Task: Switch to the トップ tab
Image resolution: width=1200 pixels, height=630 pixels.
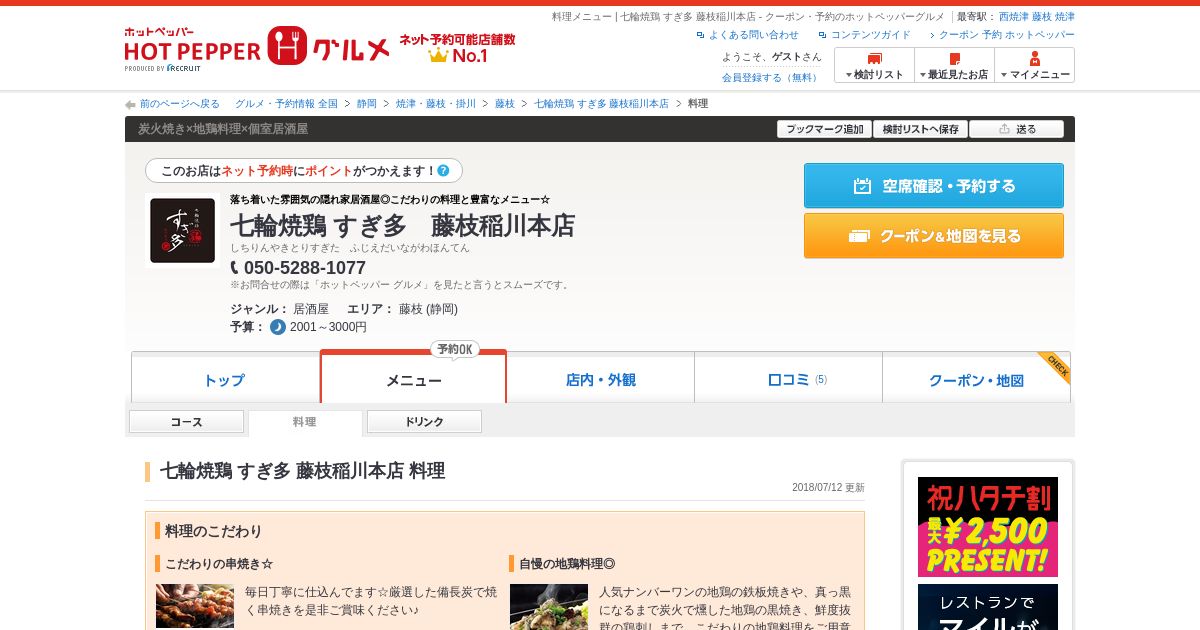Action: coord(225,379)
